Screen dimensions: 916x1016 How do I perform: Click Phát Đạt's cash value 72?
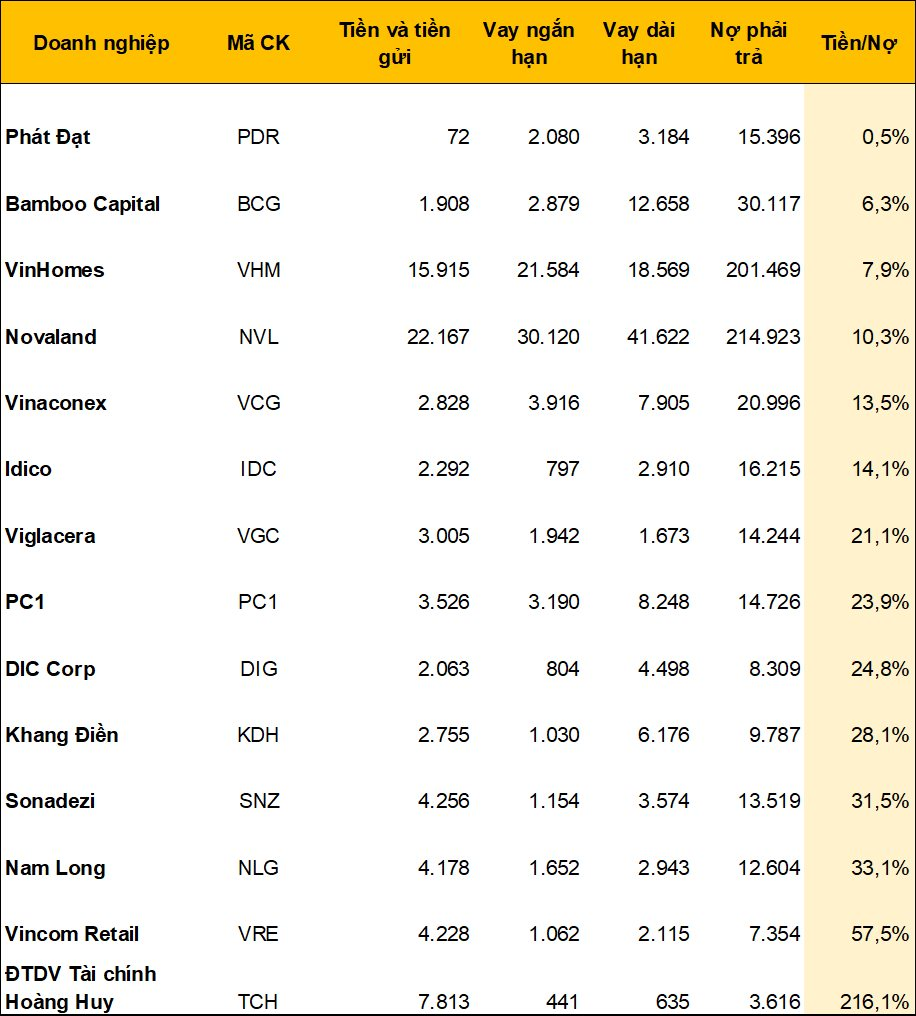pos(458,137)
